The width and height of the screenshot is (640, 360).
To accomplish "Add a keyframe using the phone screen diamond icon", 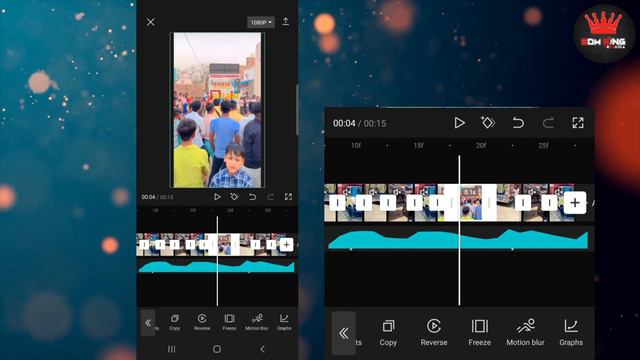I will pyautogui.click(x=234, y=197).
